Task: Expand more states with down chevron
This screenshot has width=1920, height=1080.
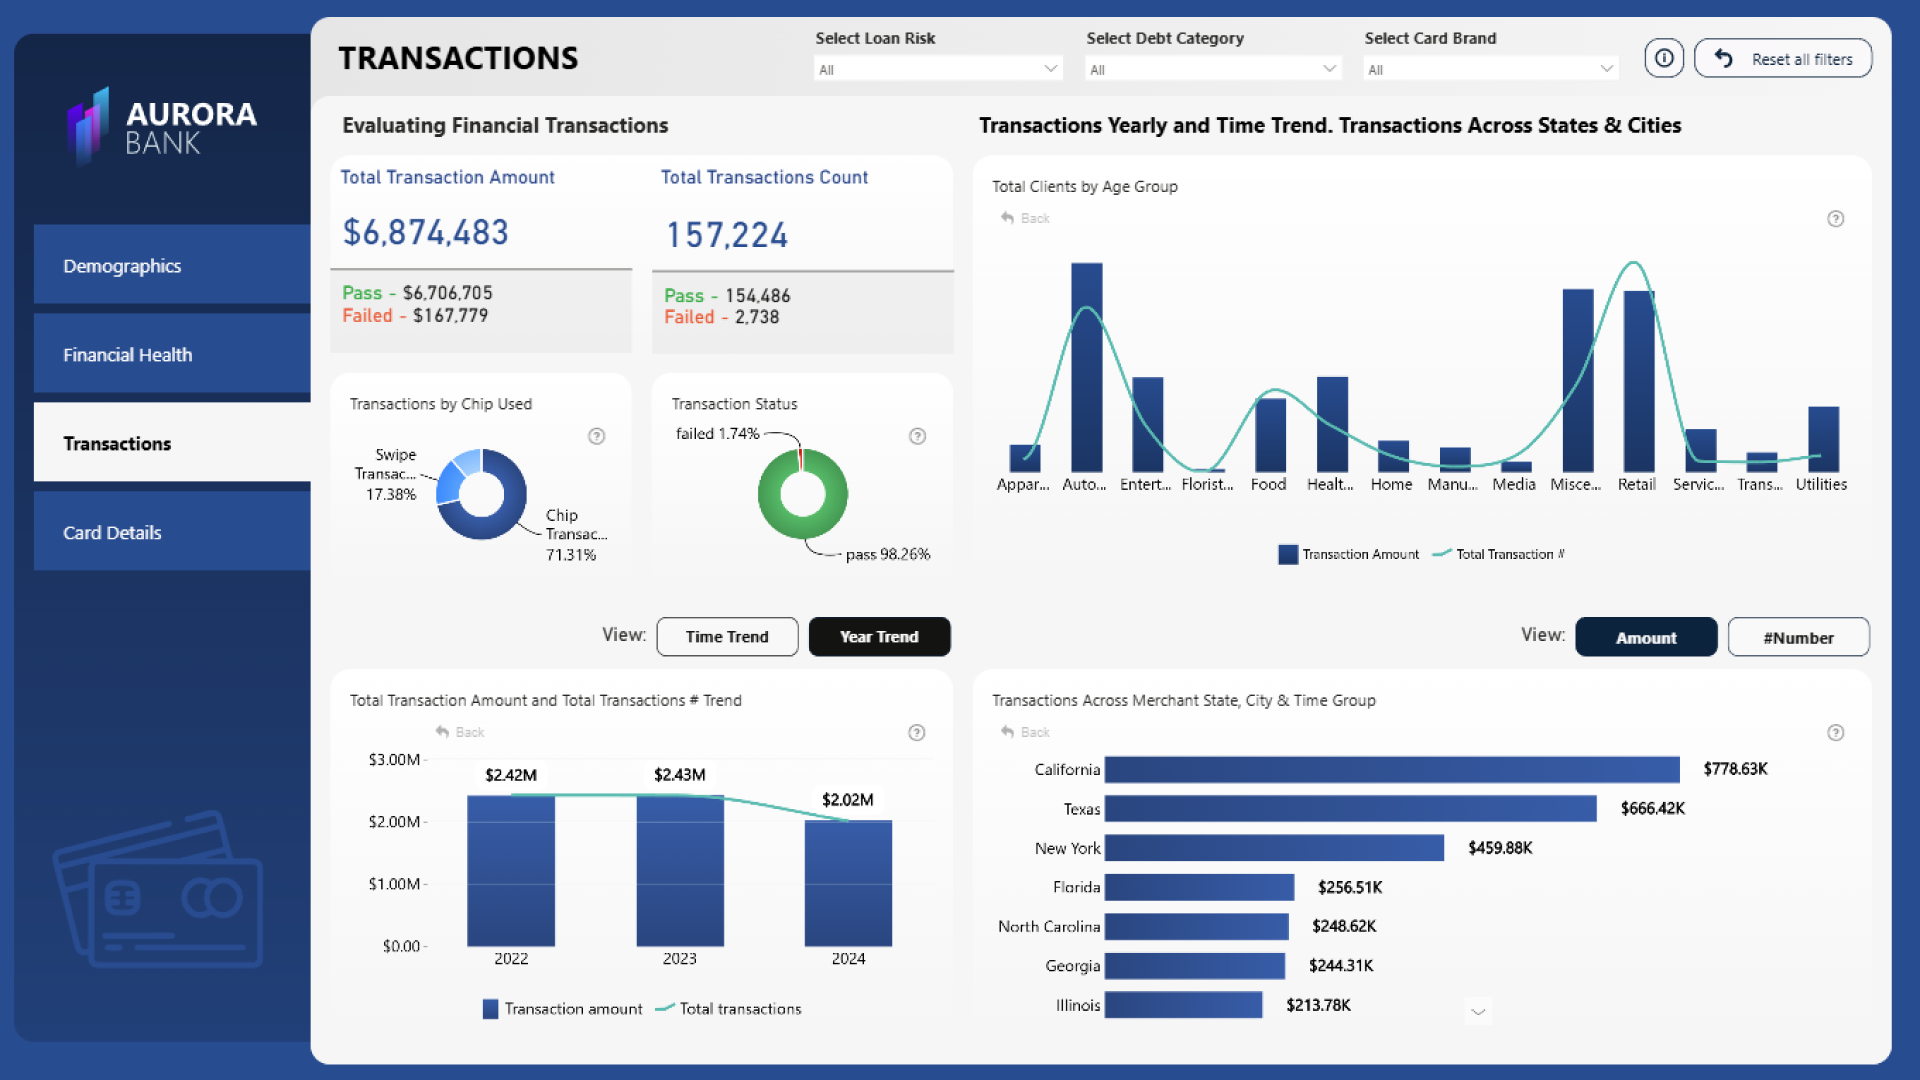Action: [x=1478, y=1012]
